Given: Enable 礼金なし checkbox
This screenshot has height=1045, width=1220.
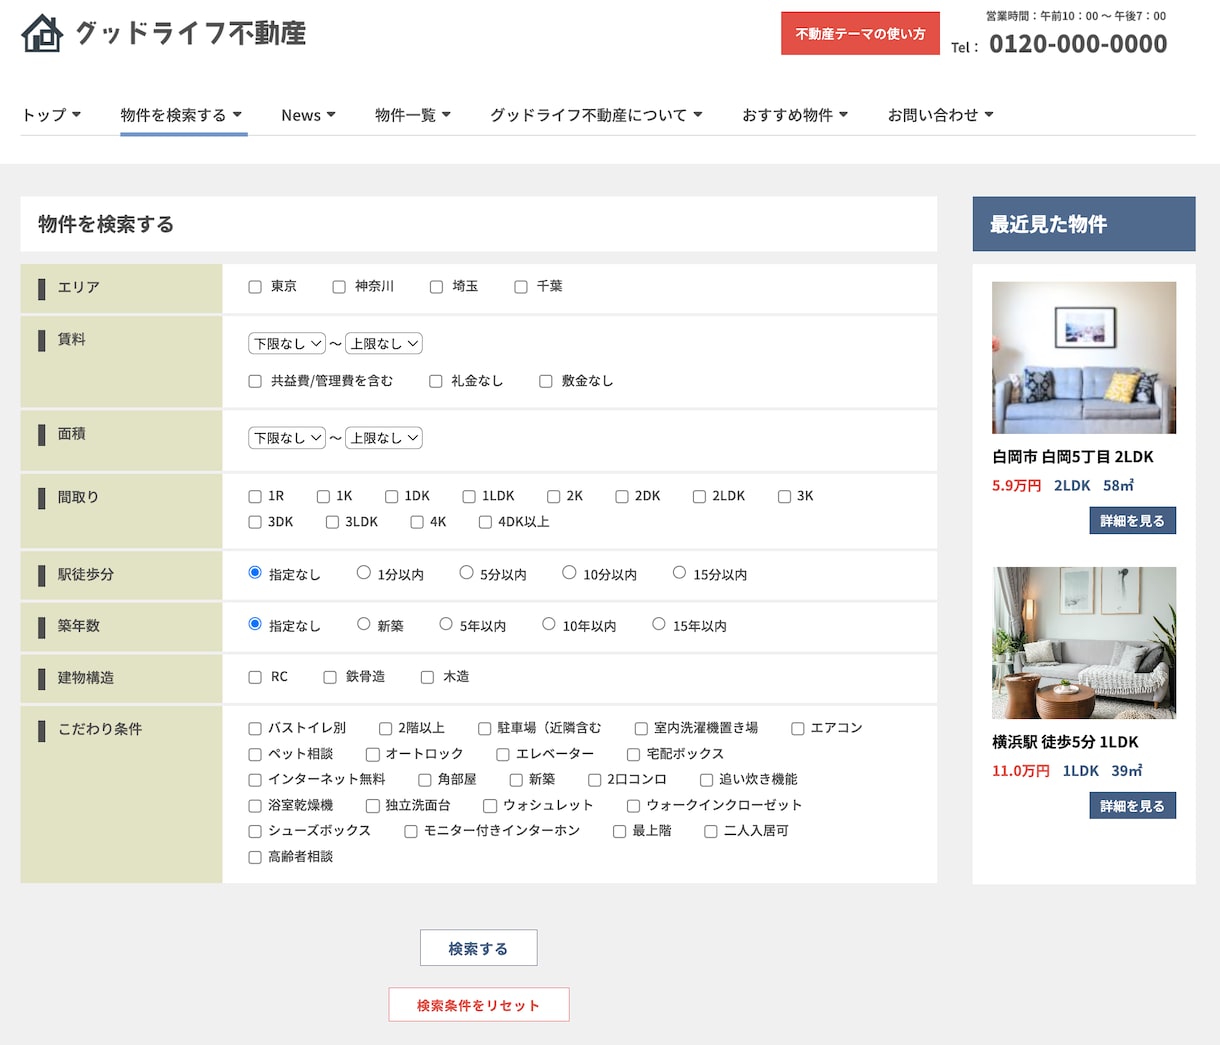Looking at the screenshot, I should click(x=436, y=381).
